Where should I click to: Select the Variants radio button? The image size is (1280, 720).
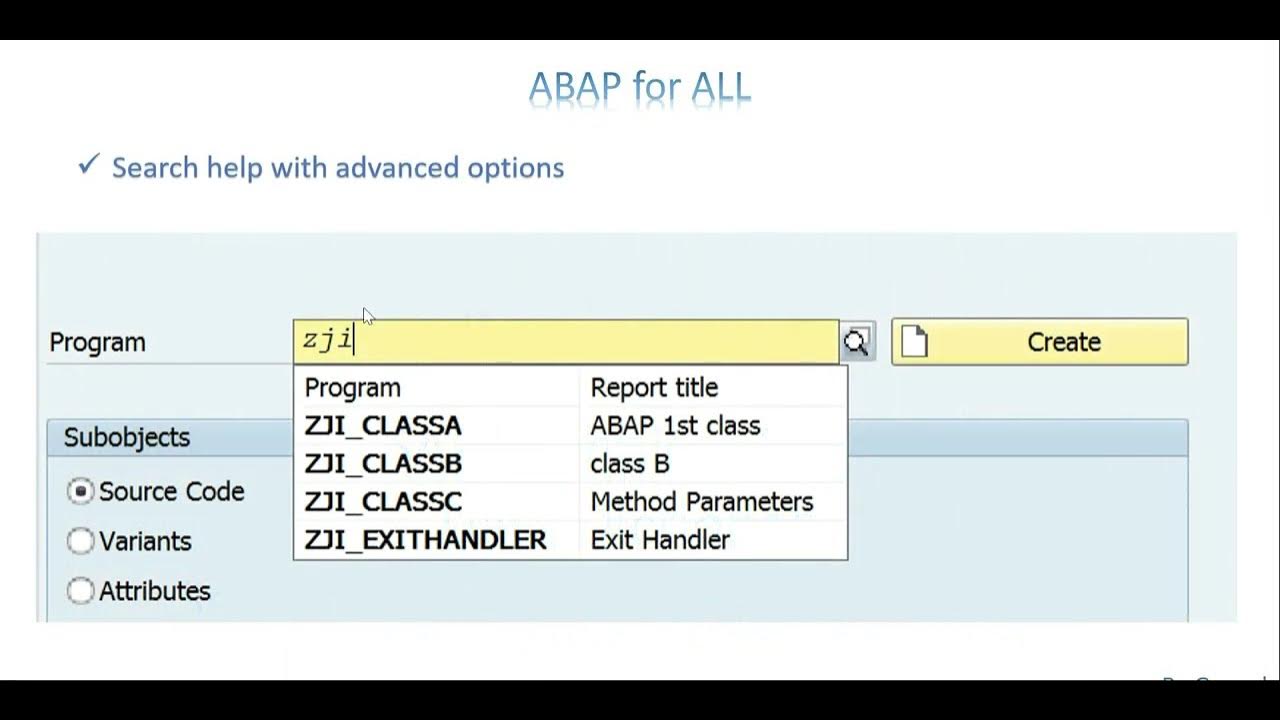coord(80,541)
